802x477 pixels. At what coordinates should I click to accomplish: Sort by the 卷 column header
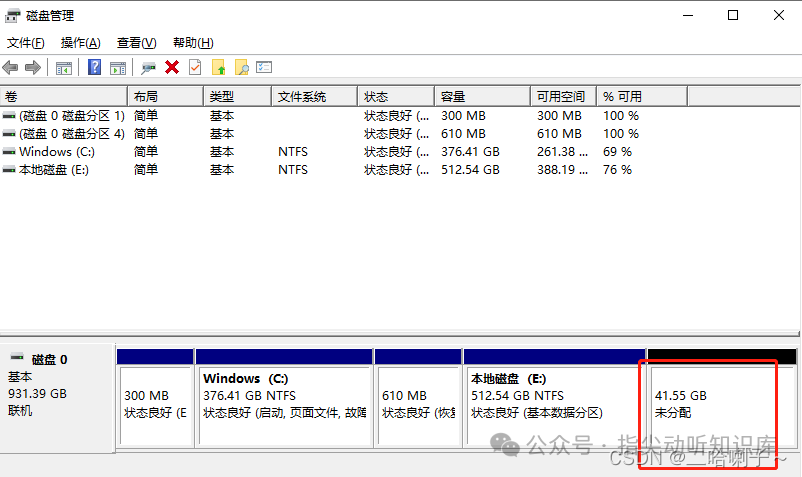coord(63,97)
